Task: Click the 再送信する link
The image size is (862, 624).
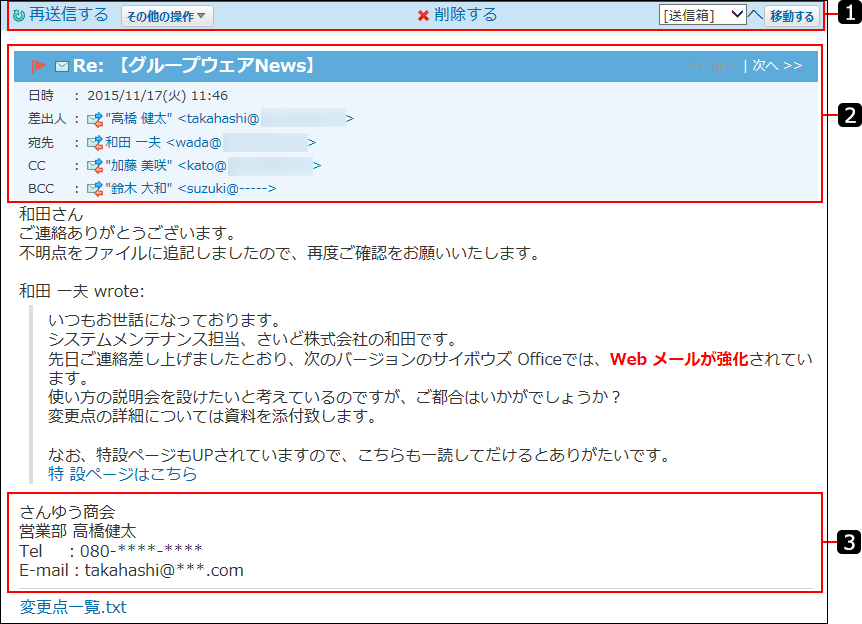Action: pyautogui.click(x=69, y=14)
